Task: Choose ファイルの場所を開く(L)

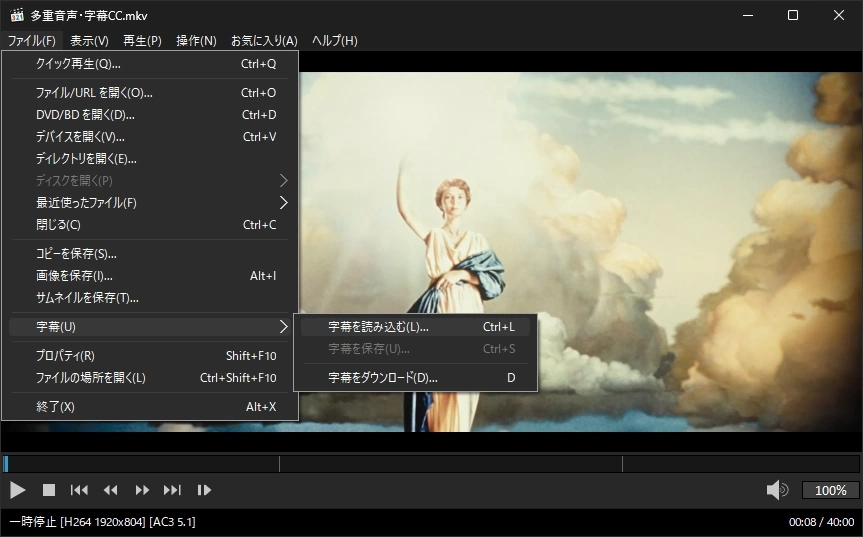Action: 150,378
